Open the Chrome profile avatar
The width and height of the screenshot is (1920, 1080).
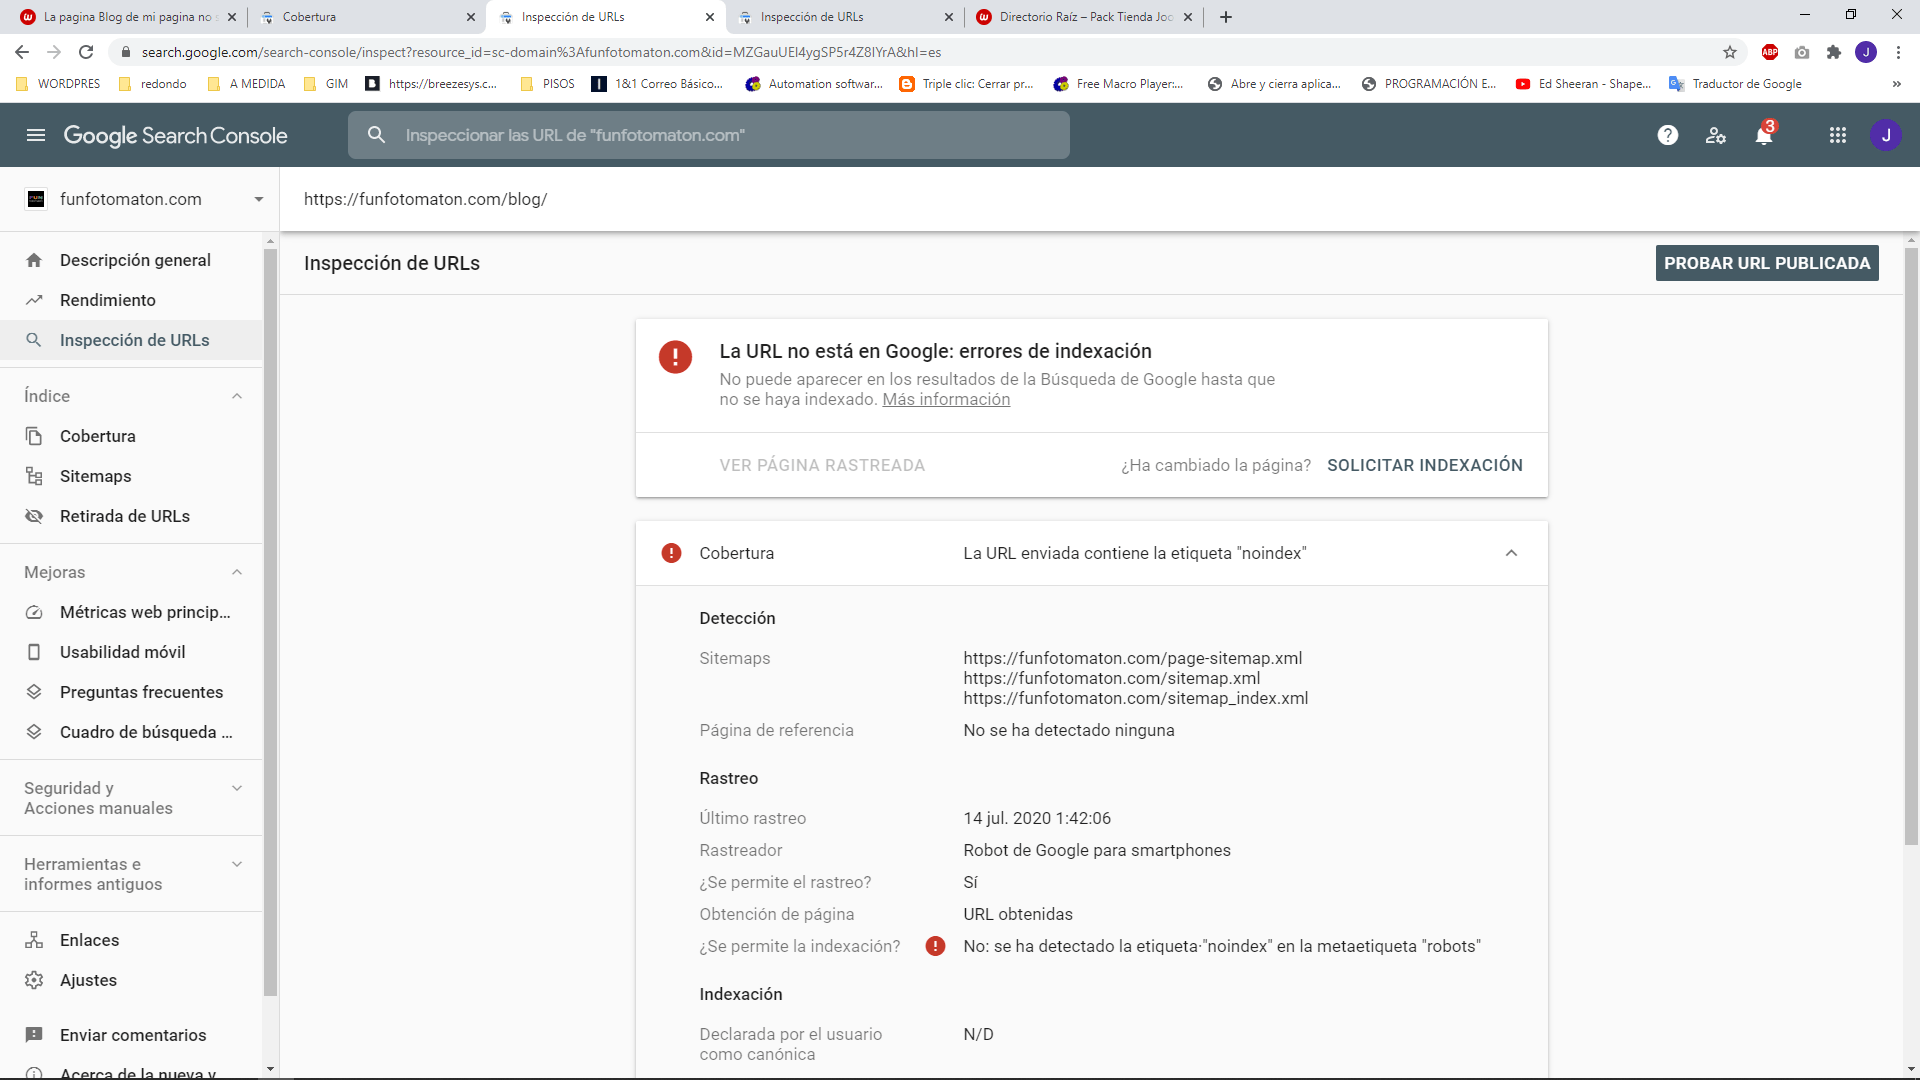[x=1866, y=52]
